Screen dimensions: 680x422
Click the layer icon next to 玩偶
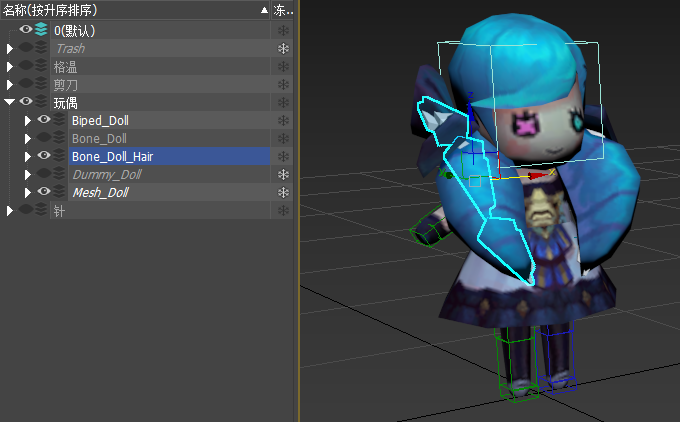coord(41,102)
